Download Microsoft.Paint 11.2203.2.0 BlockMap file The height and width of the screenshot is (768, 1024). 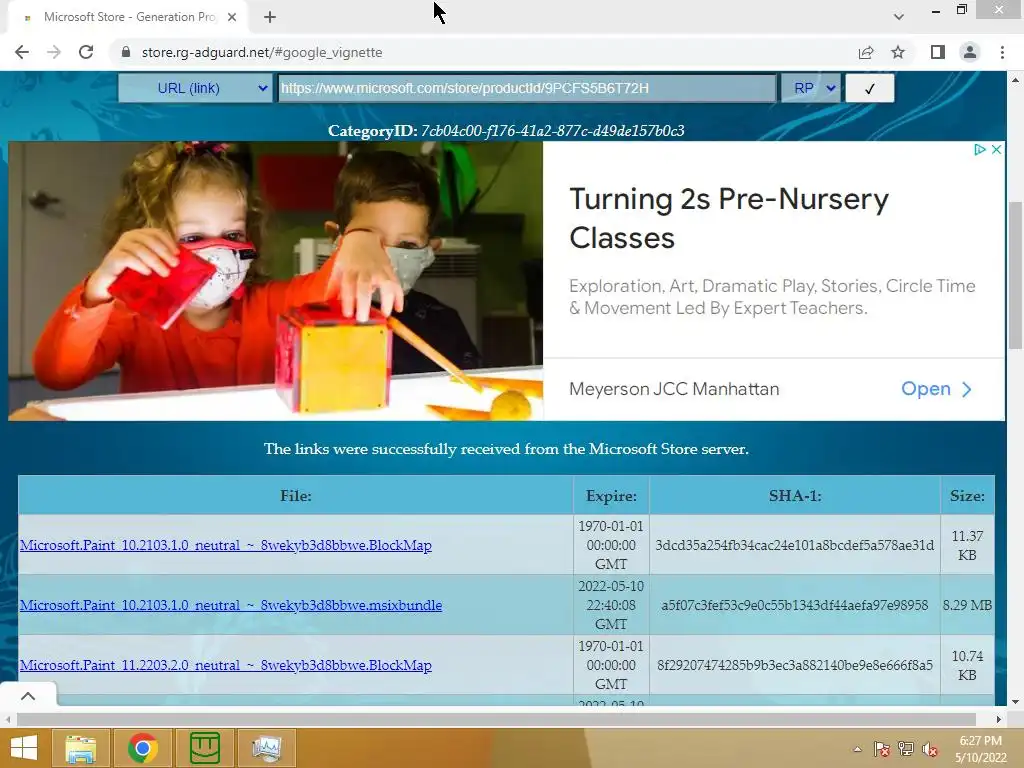[225, 665]
